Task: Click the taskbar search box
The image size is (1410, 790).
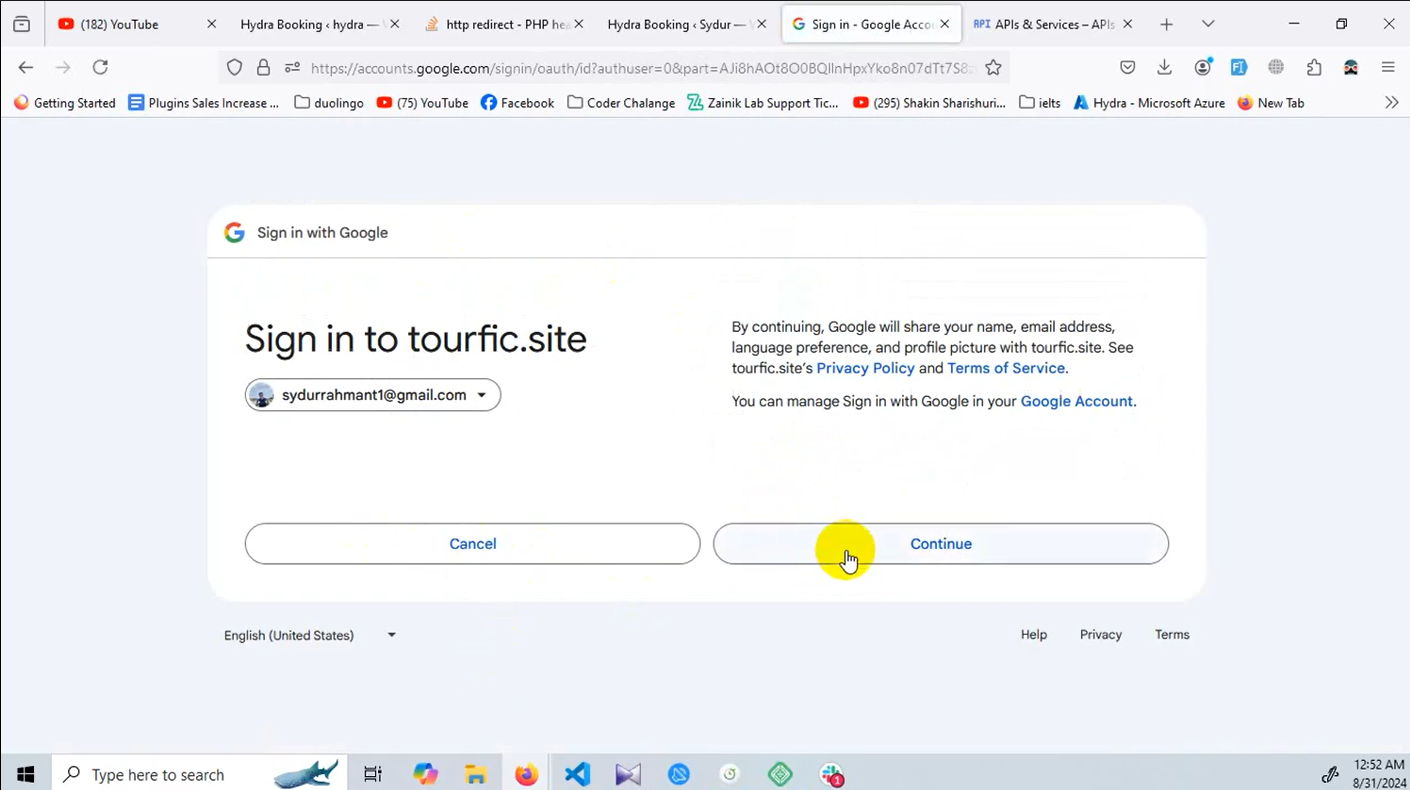Action: [x=200, y=774]
